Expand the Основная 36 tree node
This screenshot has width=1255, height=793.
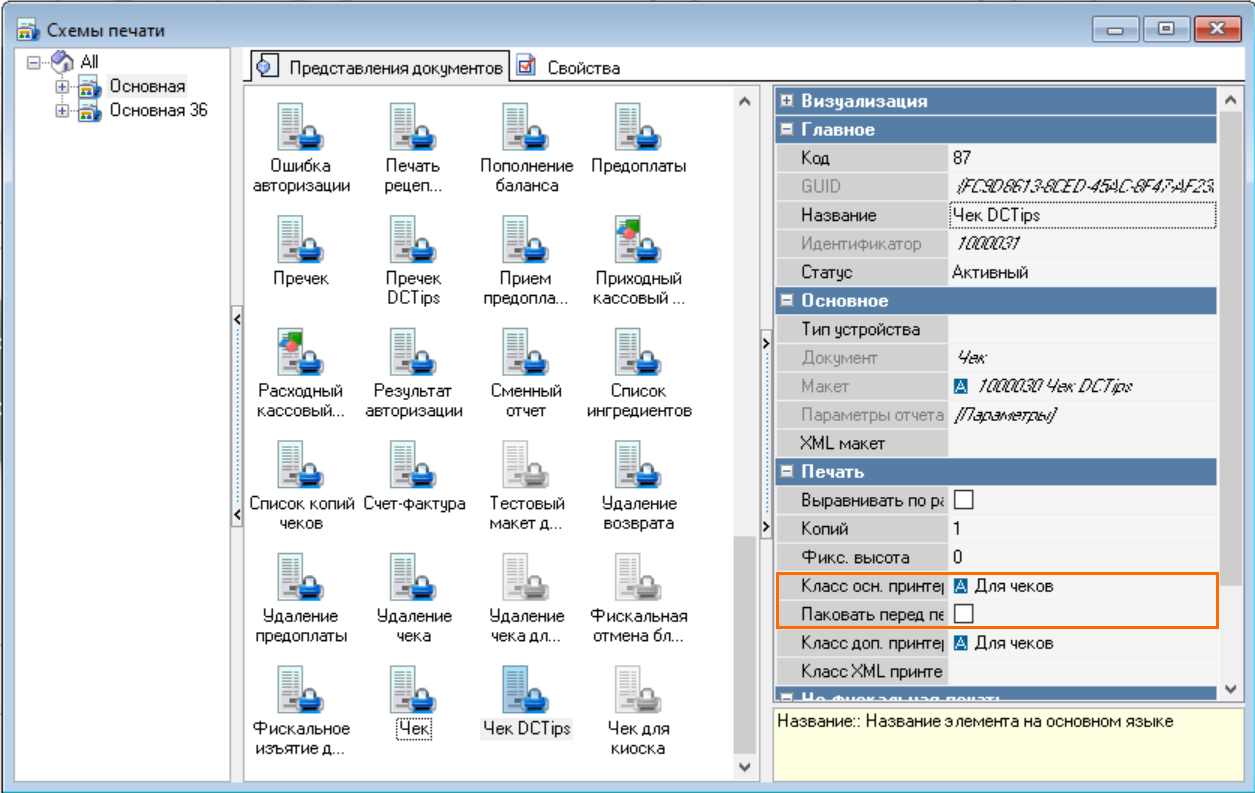coord(62,111)
